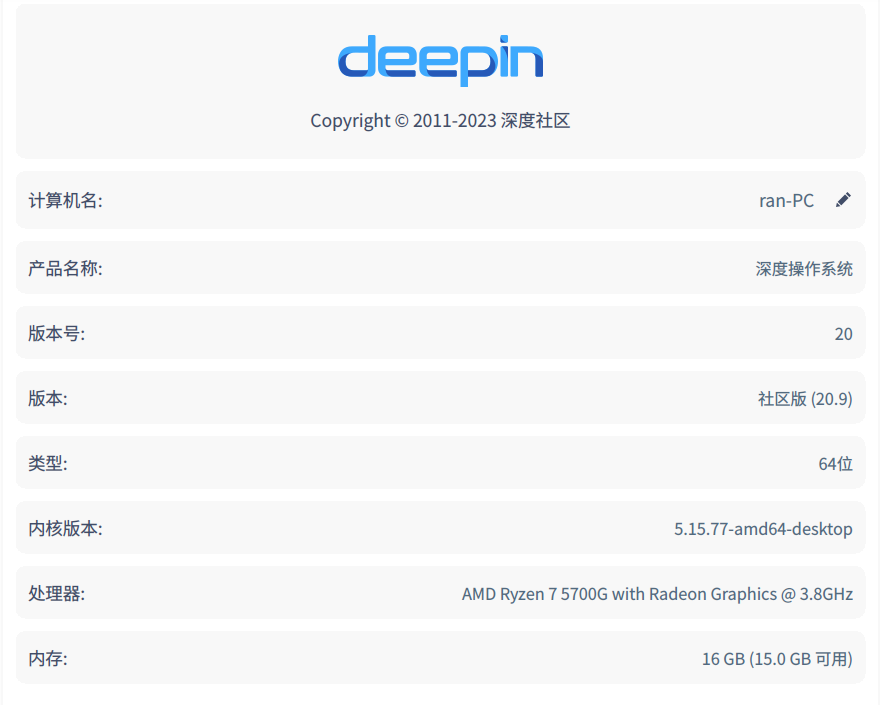The width and height of the screenshot is (880, 705).
Task: Click the 产品名称 label
Action: pos(66,268)
